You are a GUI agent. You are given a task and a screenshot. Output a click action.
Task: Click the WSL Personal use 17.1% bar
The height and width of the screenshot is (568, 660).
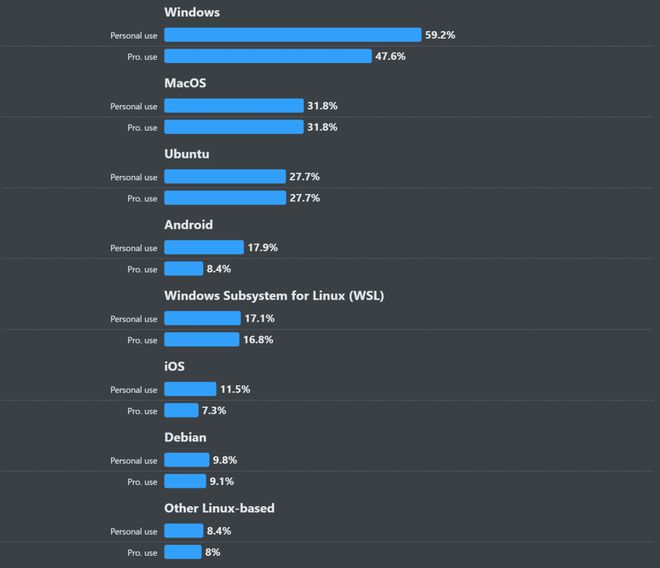click(202, 318)
